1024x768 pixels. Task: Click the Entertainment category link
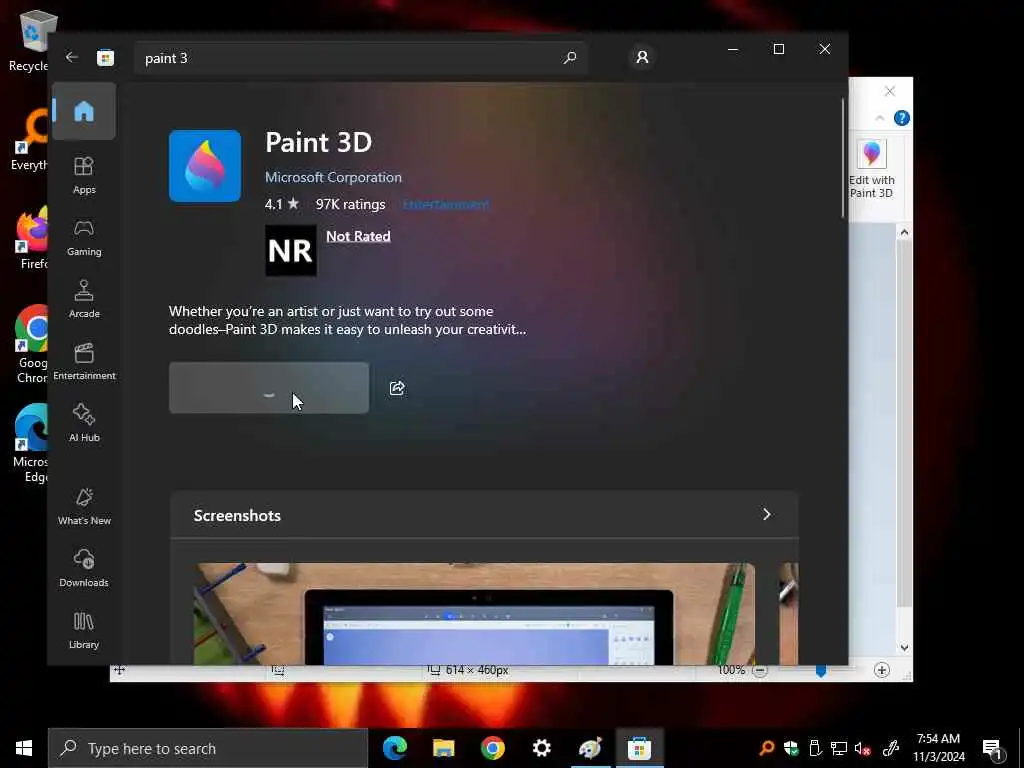click(445, 204)
